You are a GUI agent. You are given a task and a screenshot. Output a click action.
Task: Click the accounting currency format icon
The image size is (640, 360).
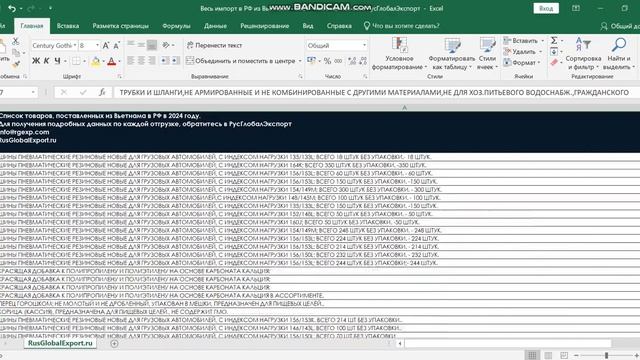pos(311,61)
